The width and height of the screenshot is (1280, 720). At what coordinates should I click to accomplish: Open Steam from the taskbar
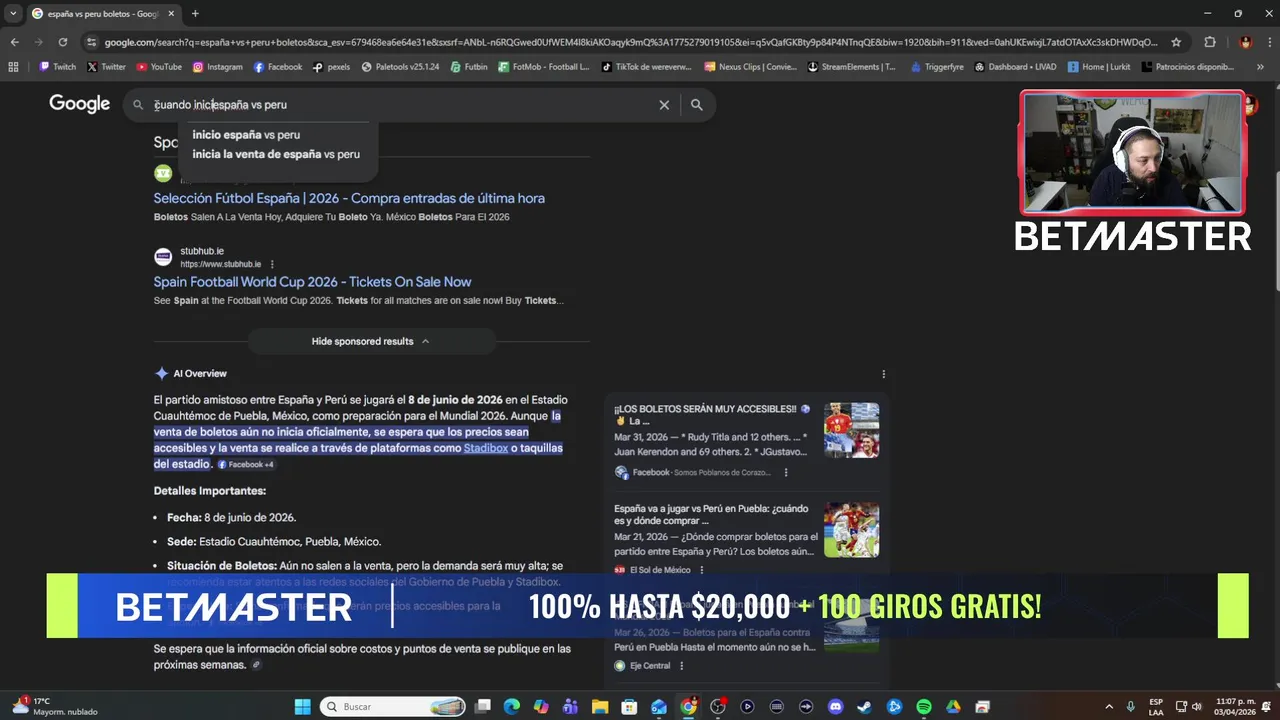point(865,707)
